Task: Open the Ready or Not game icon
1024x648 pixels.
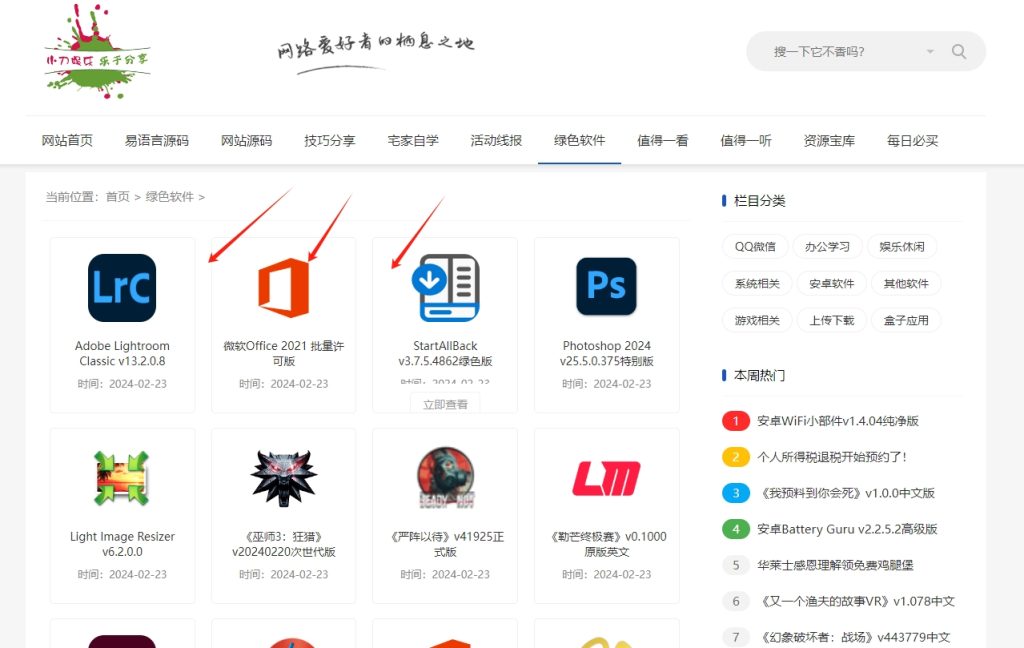Action: [x=445, y=478]
